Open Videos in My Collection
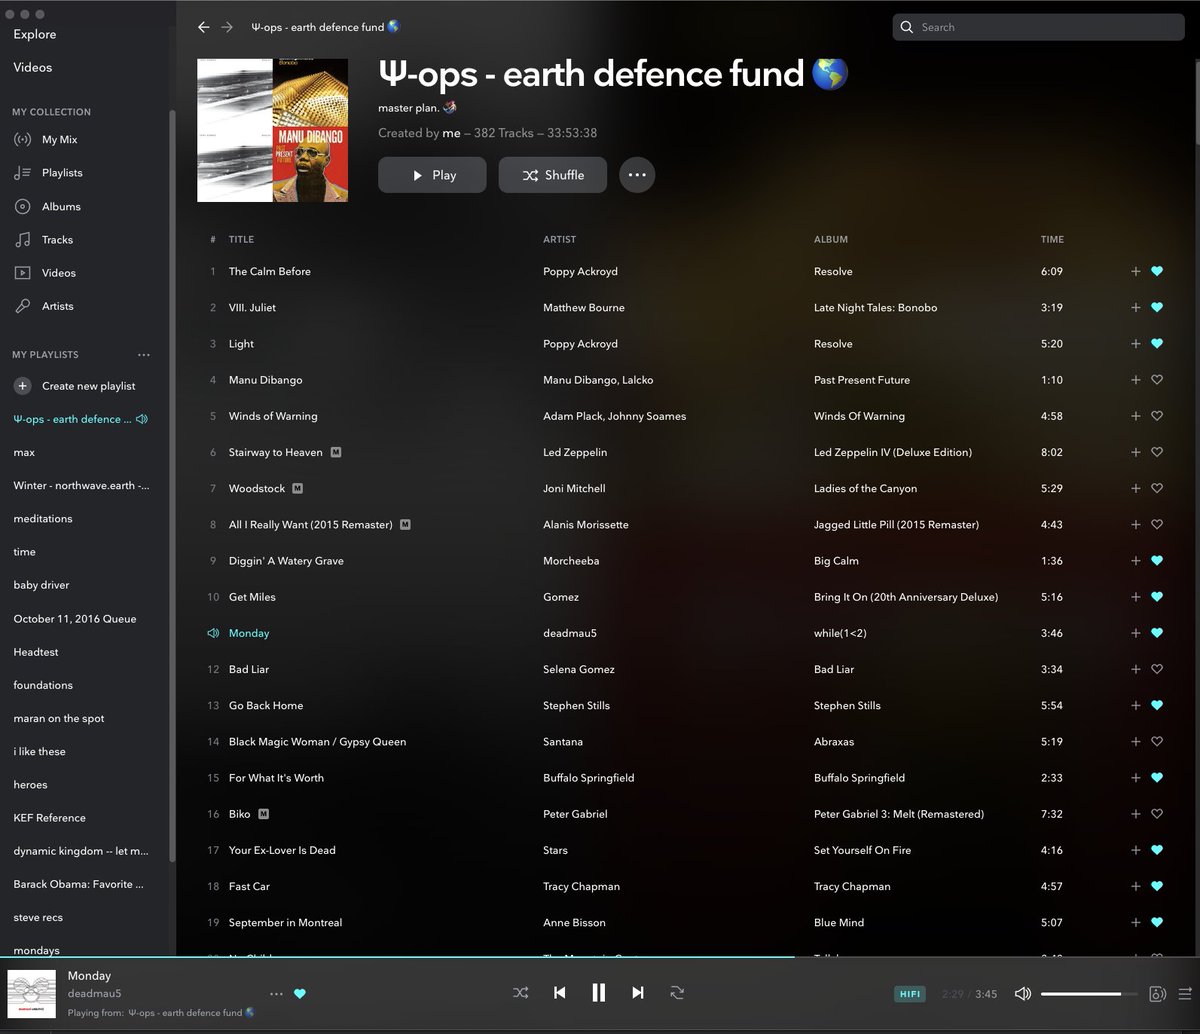Viewport: 1200px width, 1034px height. pos(58,273)
